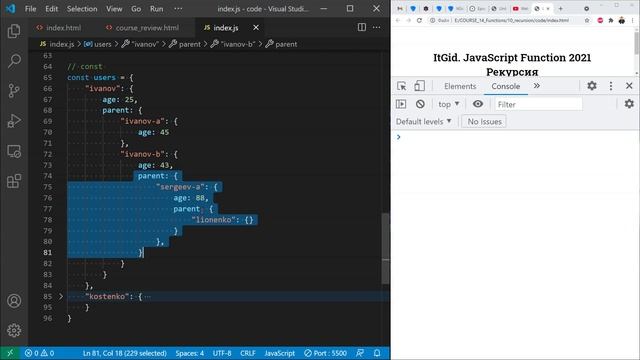The height and width of the screenshot is (360, 640).
Task: Click the Chrome address bar
Action: click(x=507, y=20)
